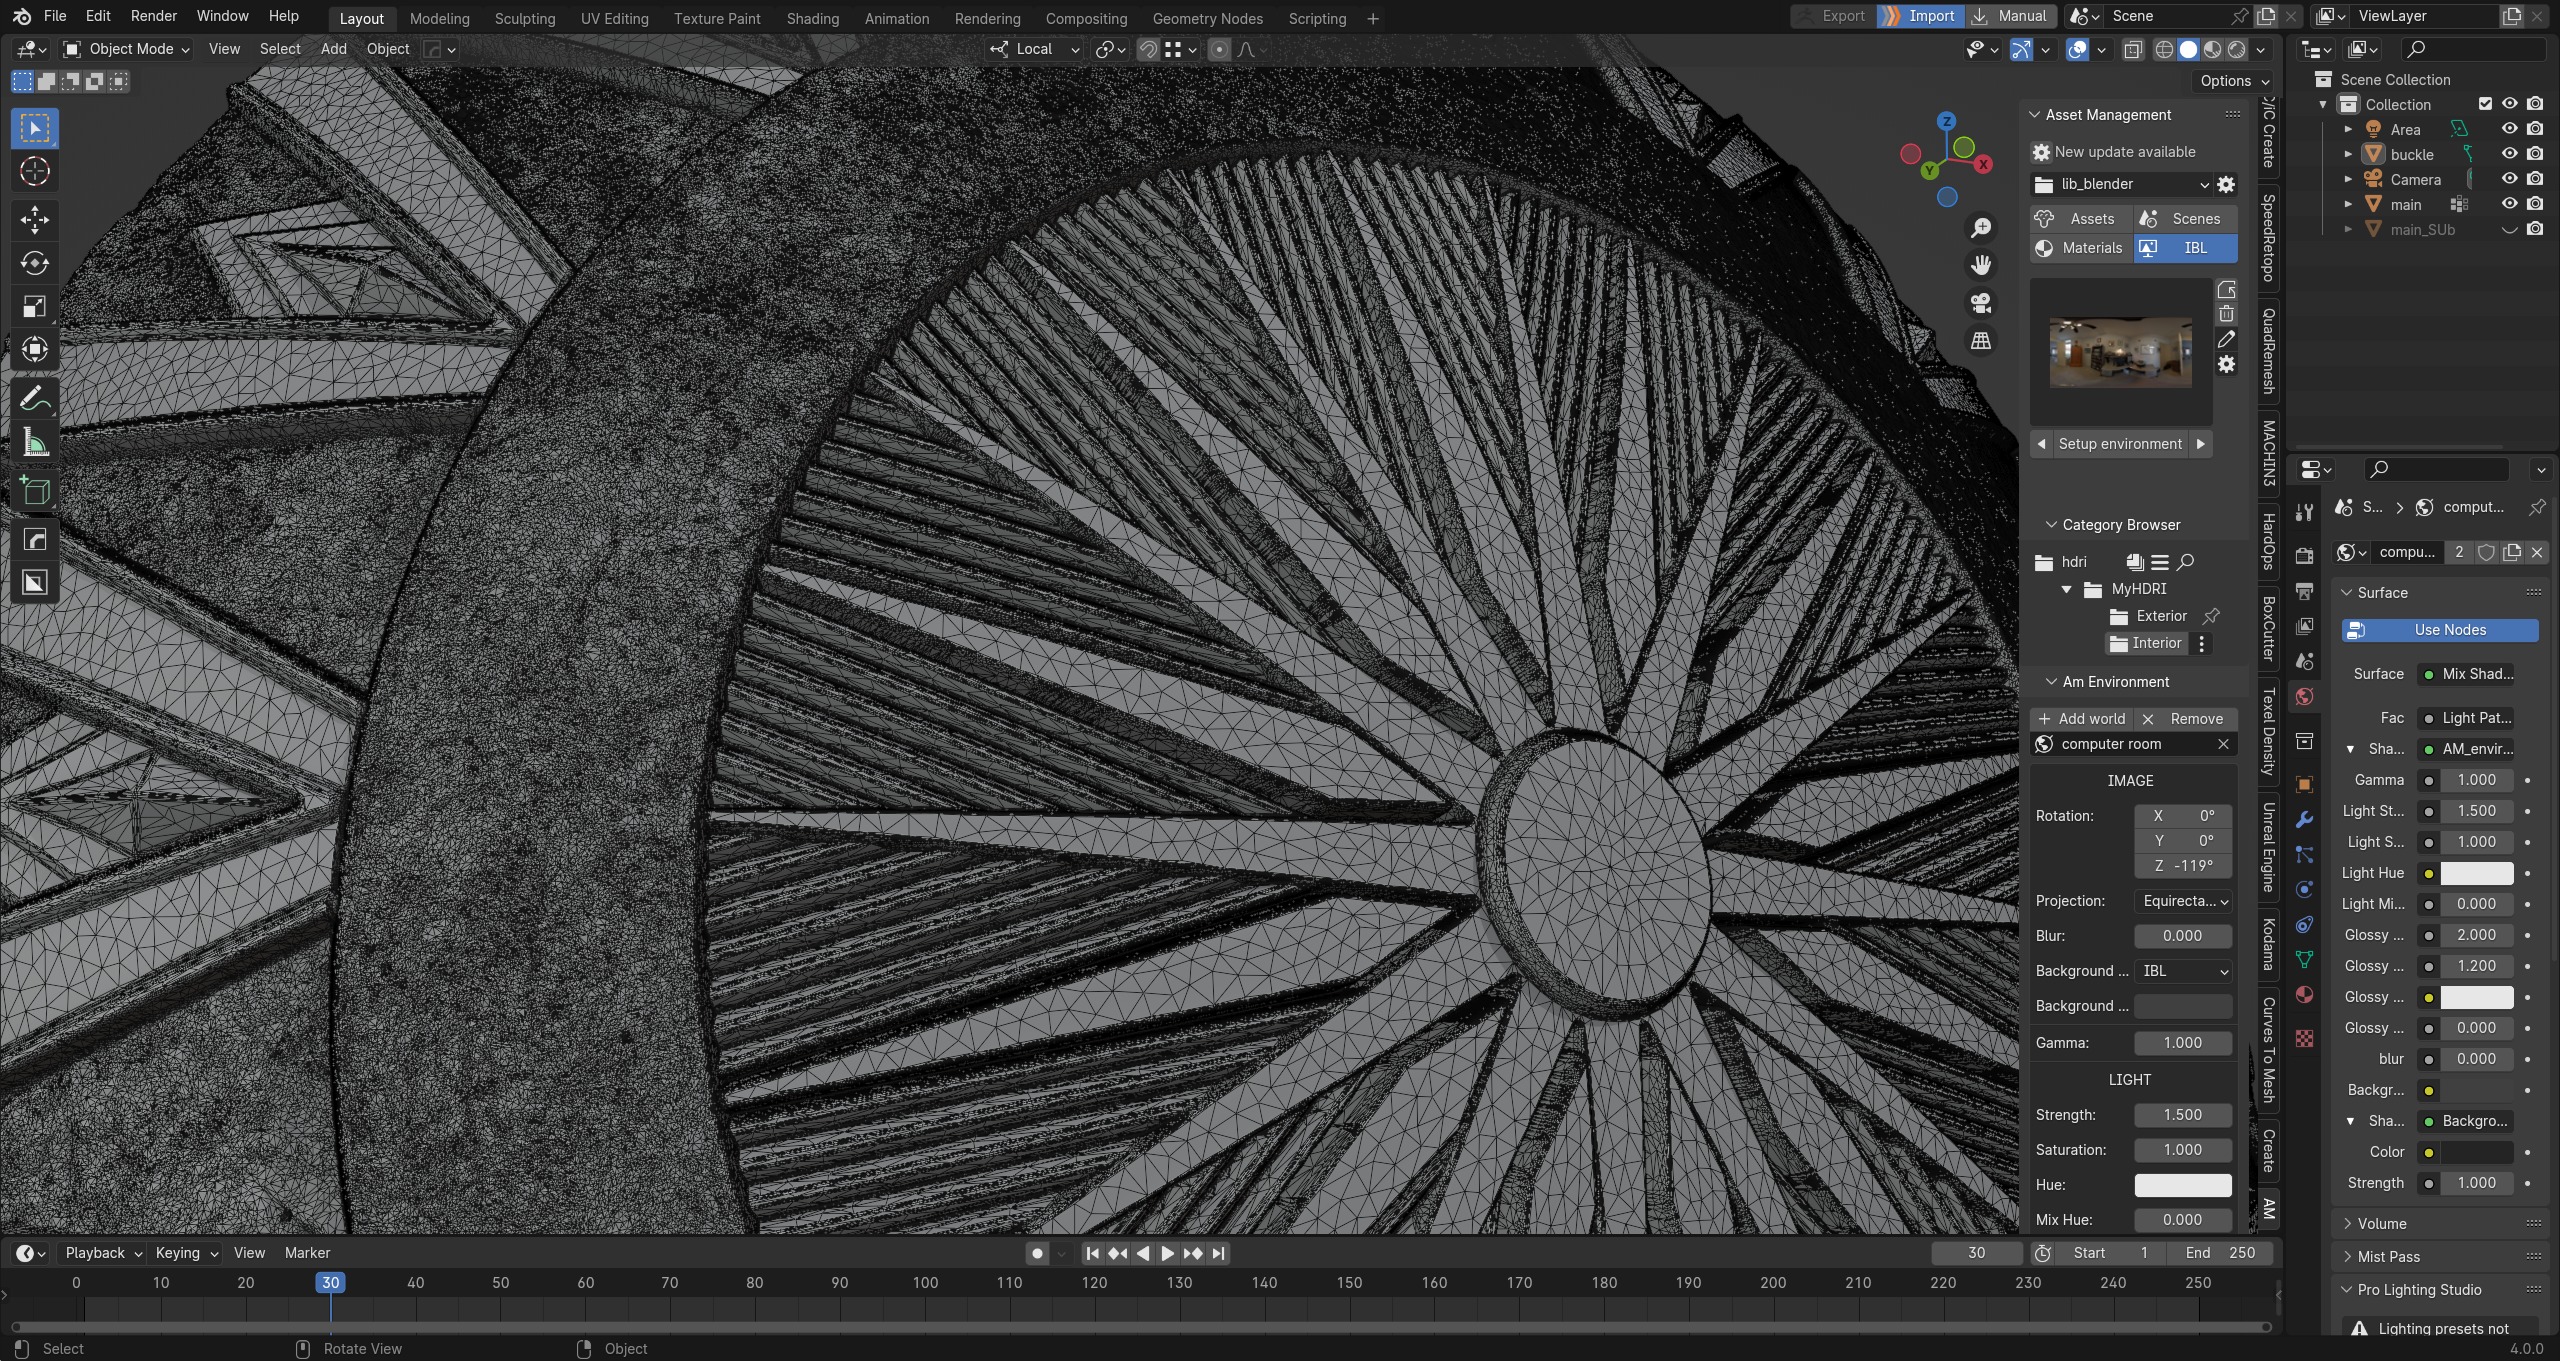Open the IBL tab in Asset Management

click(x=2186, y=248)
